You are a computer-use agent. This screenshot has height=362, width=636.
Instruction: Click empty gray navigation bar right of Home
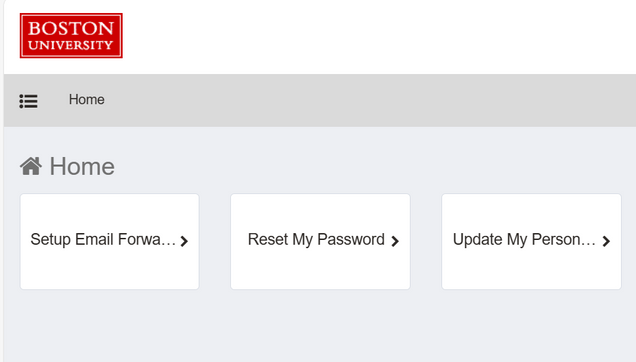(x=365, y=100)
